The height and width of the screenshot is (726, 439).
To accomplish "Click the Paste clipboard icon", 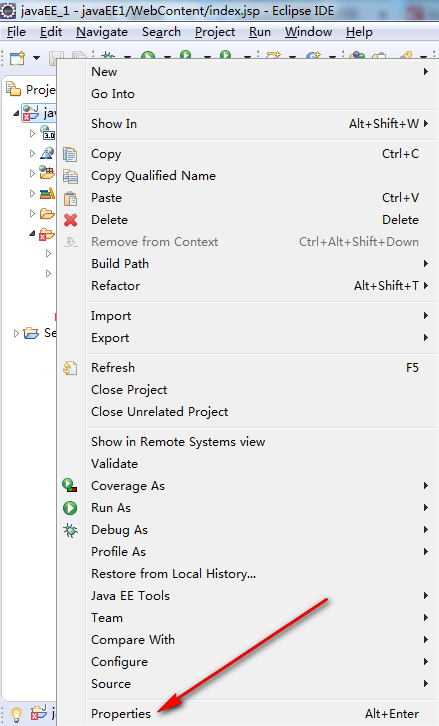I will 70,198.
